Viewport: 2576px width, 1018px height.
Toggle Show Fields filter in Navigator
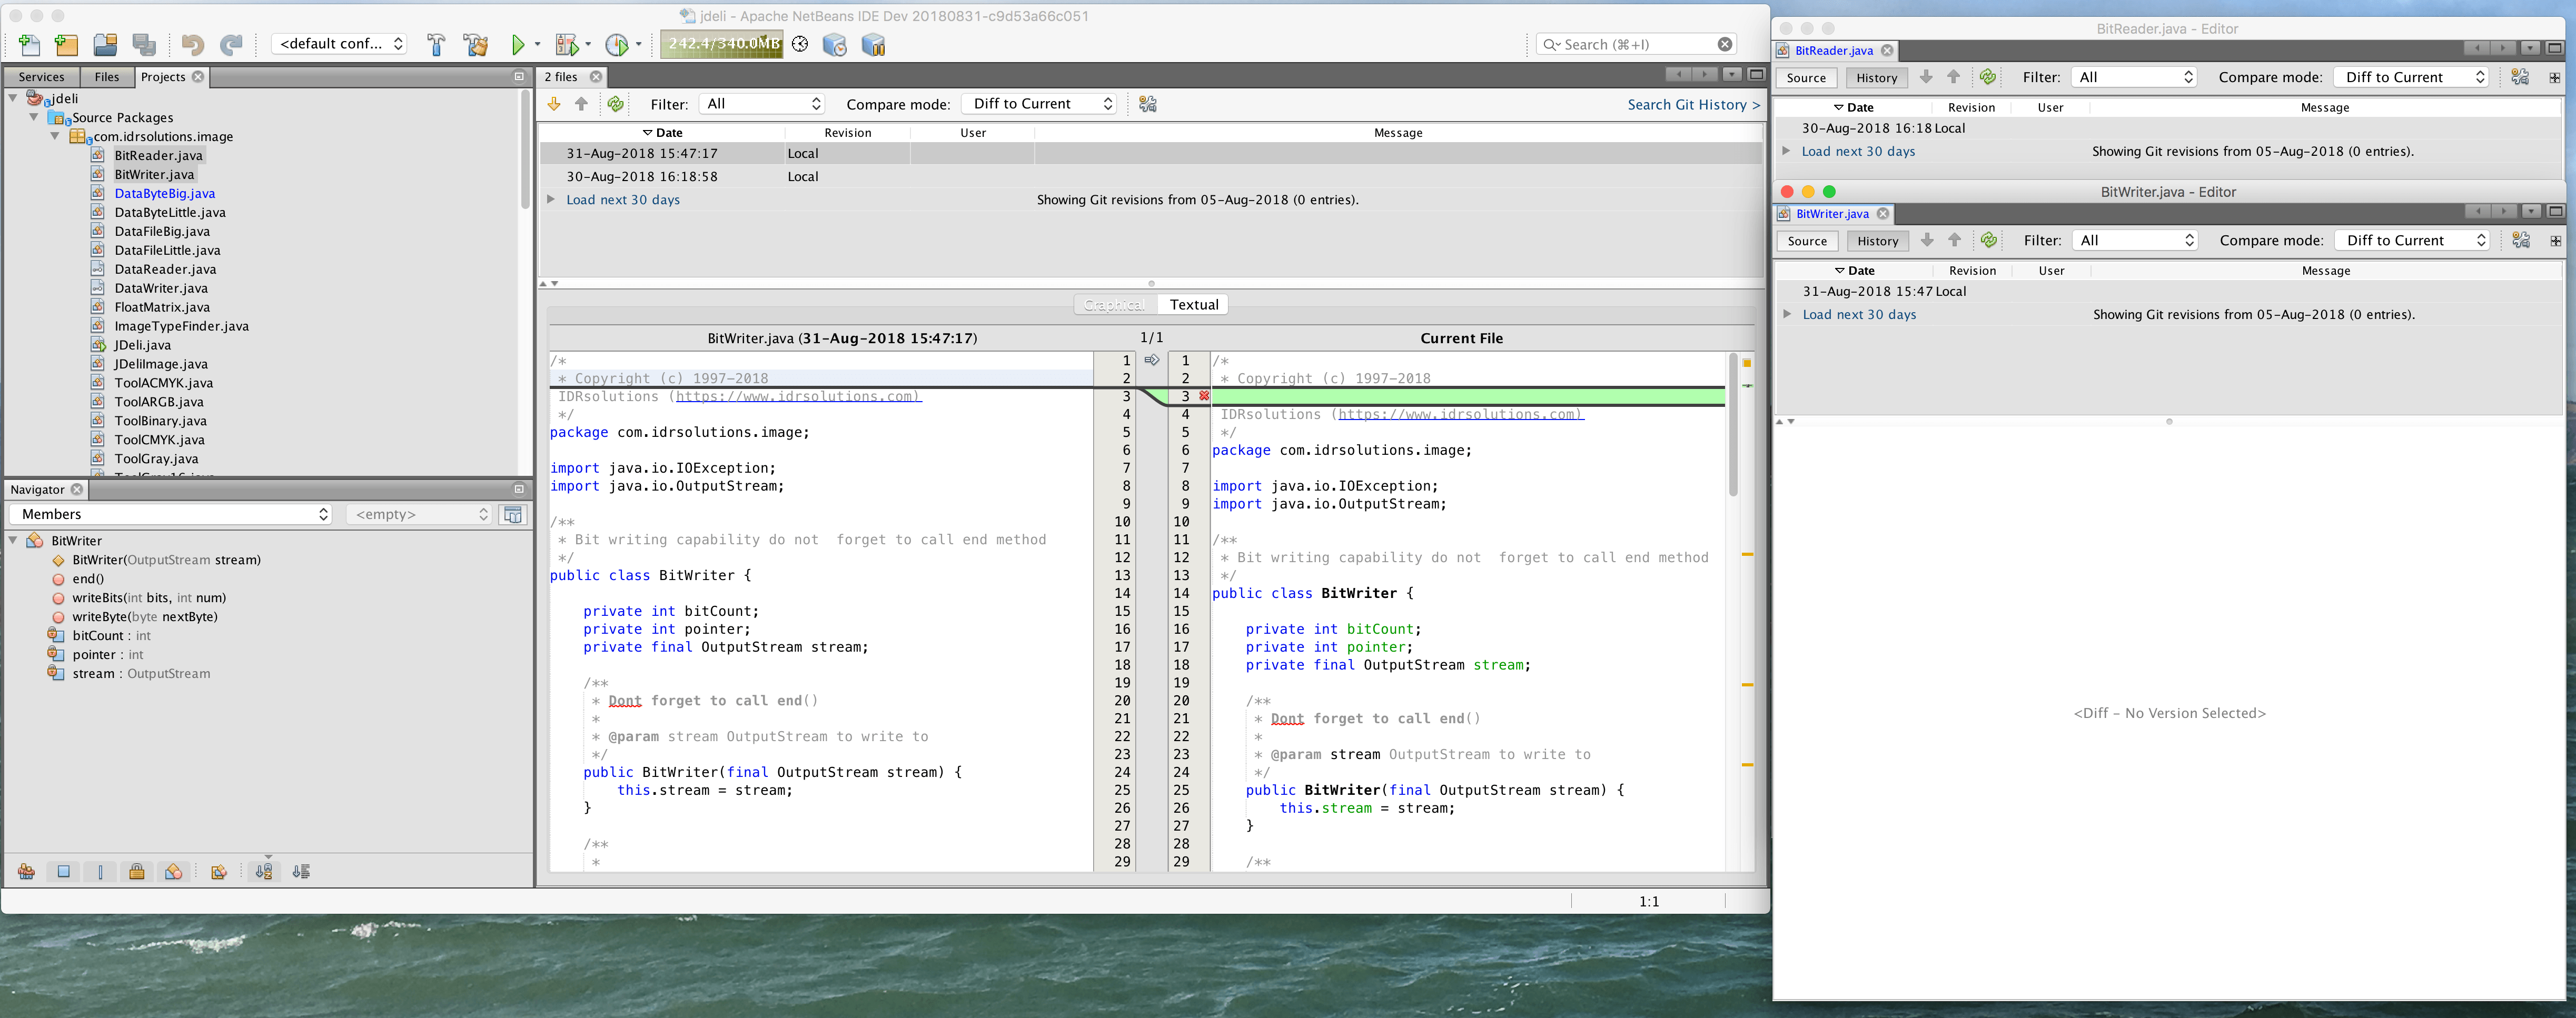pos(64,872)
